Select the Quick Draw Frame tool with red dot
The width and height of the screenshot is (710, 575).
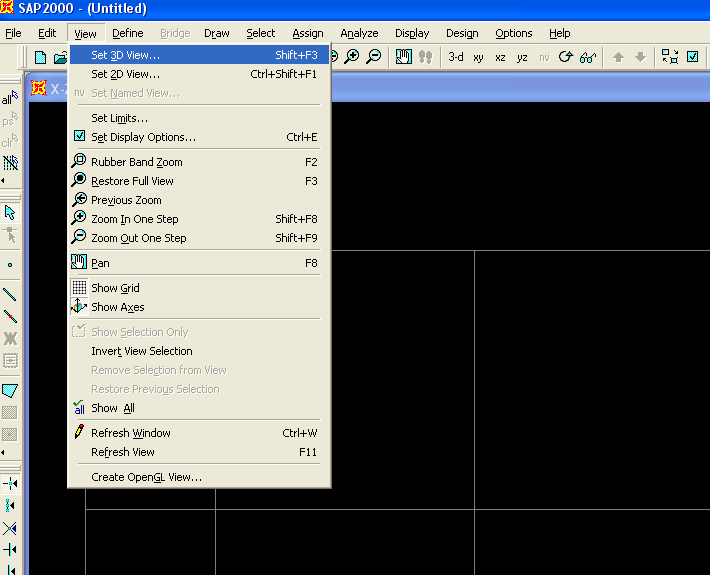[10, 316]
